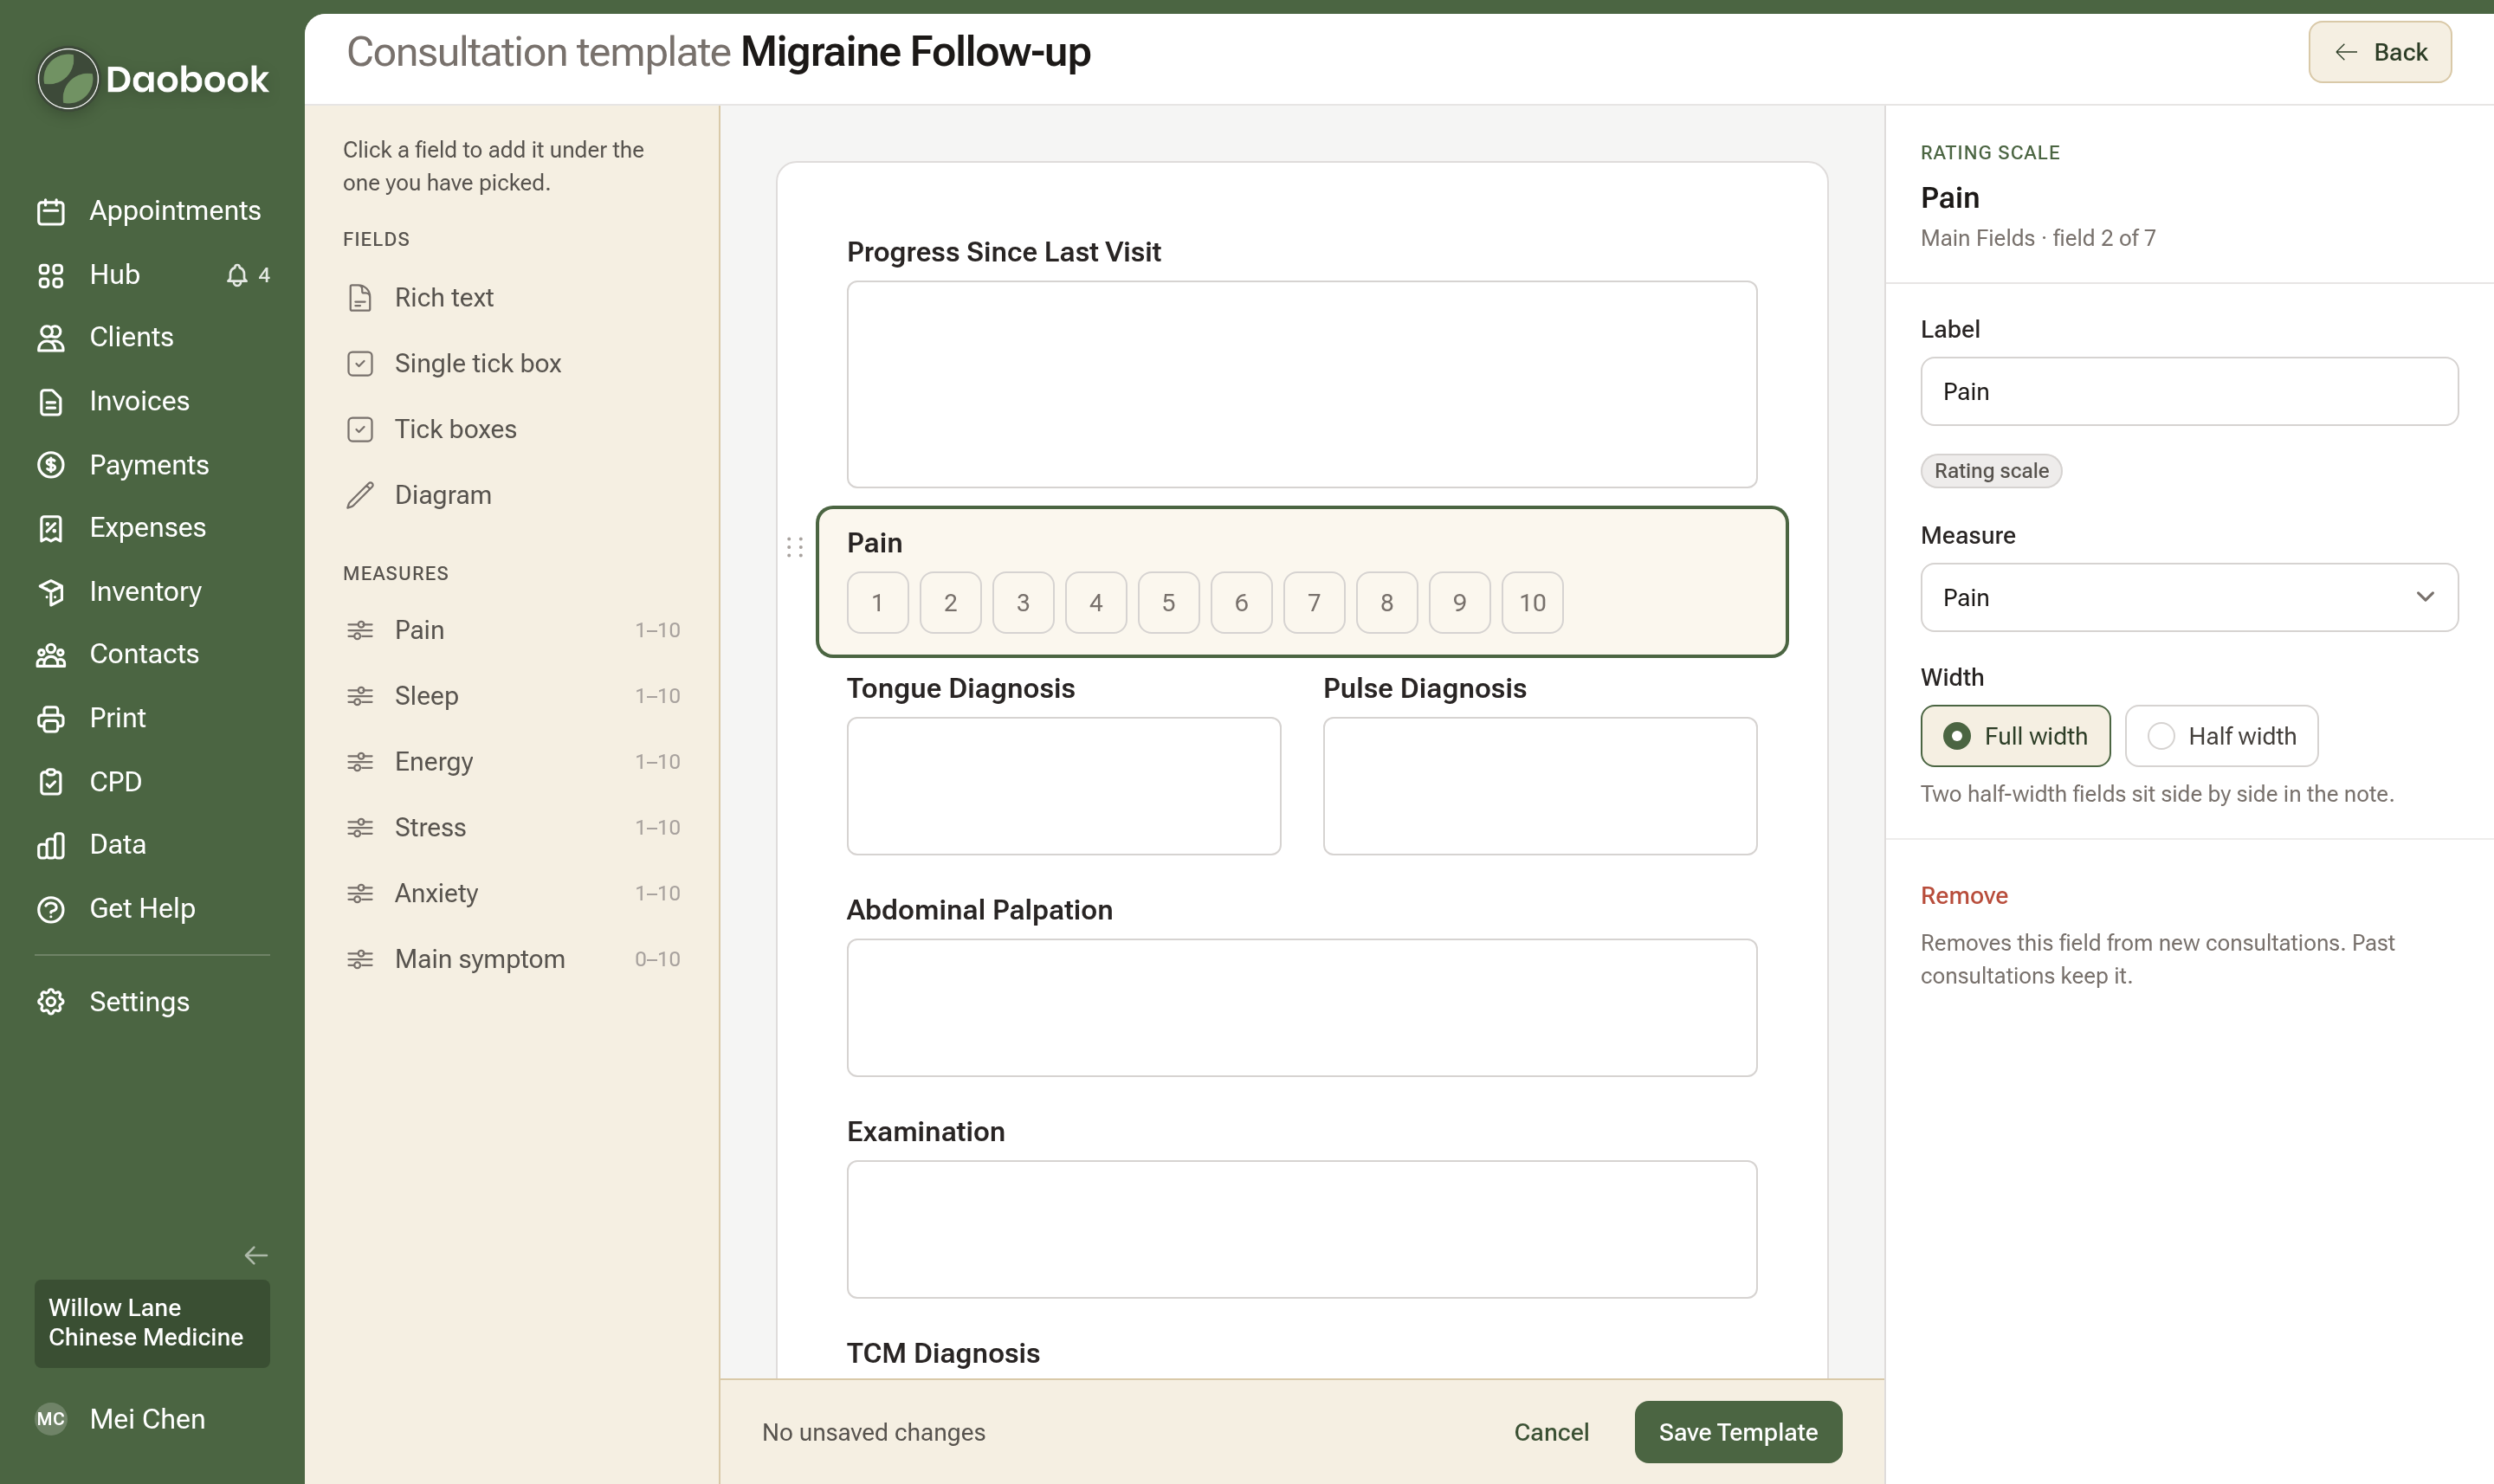Go to Inventory
2494x1484 pixels.
[x=152, y=591]
